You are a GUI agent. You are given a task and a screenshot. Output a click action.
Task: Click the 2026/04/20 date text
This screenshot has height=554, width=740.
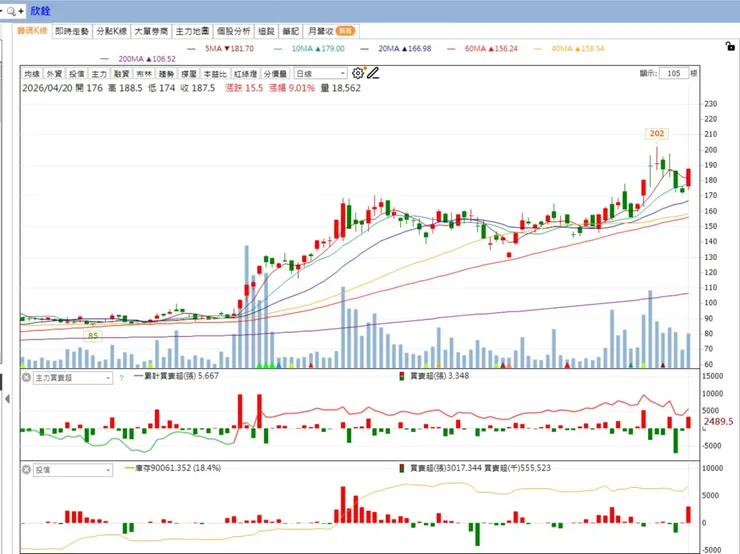click(x=47, y=88)
